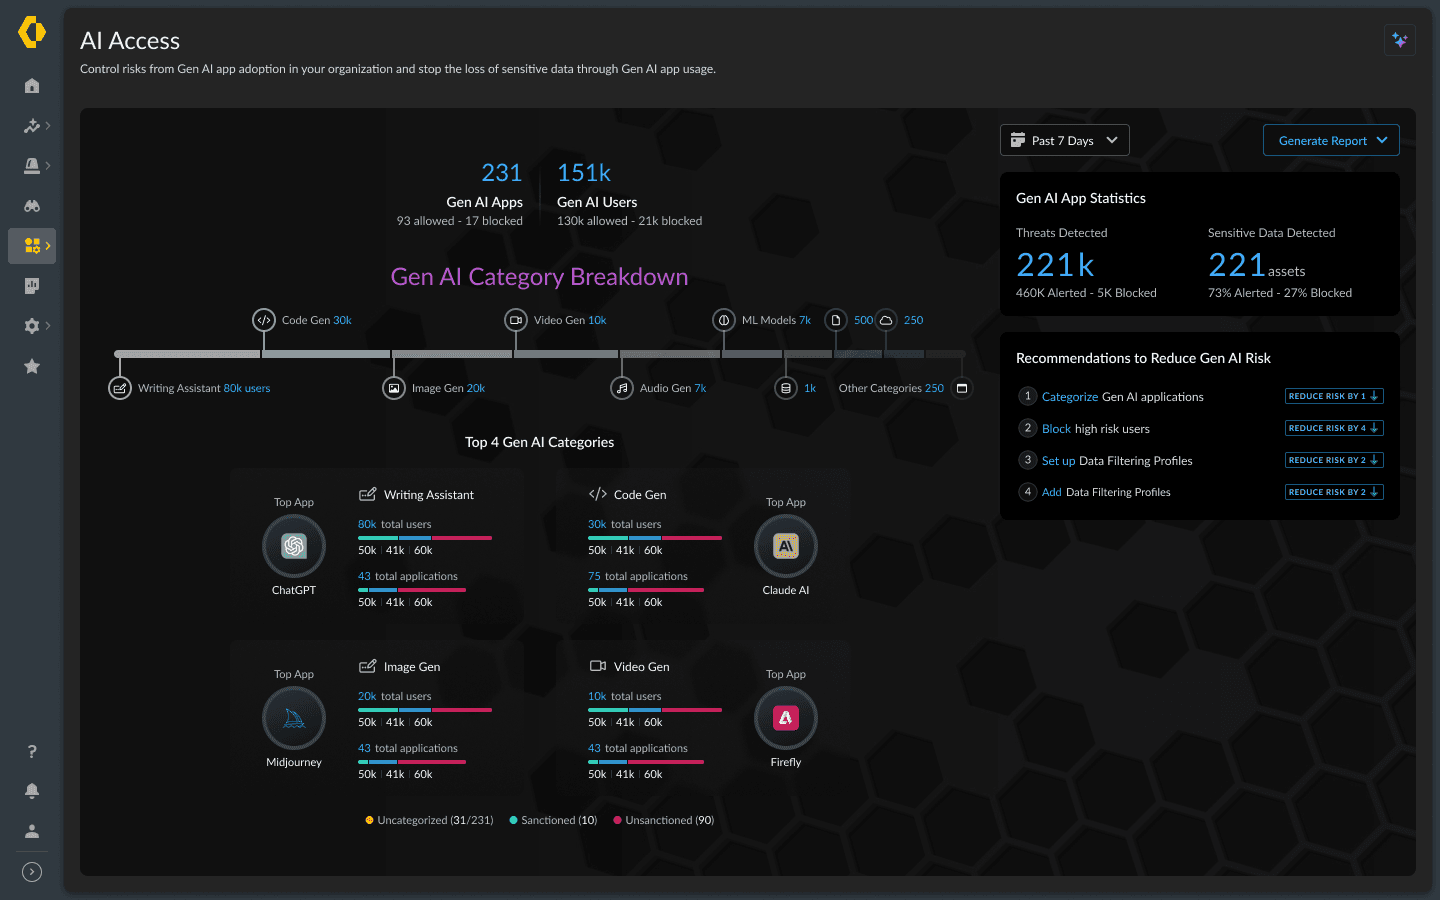The width and height of the screenshot is (1440, 900).
Task: Open the report chart icon in sidebar
Action: (x=32, y=286)
